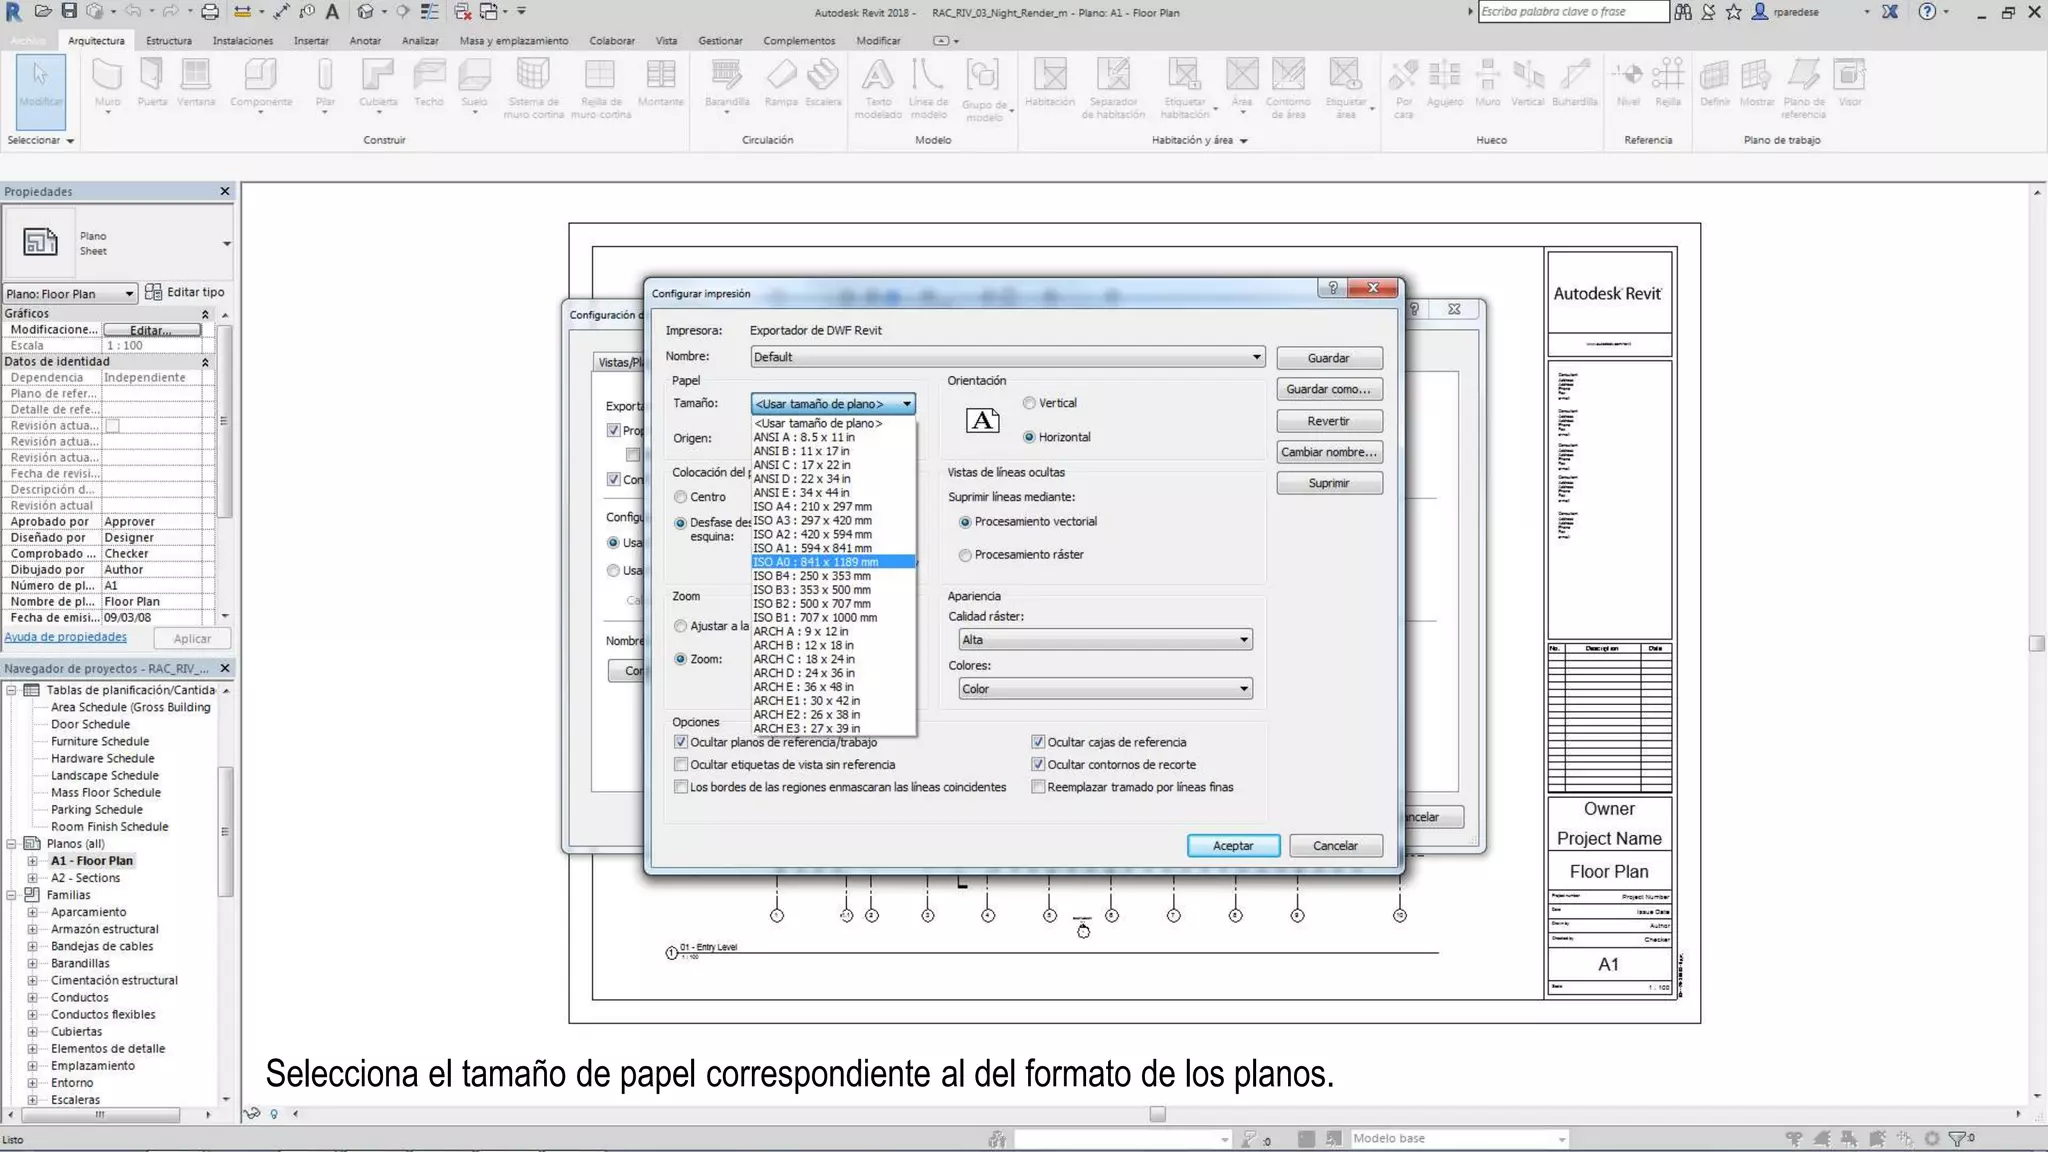Select the Agujero shaft opening tool
This screenshot has width=2048, height=1152.
tap(1445, 83)
